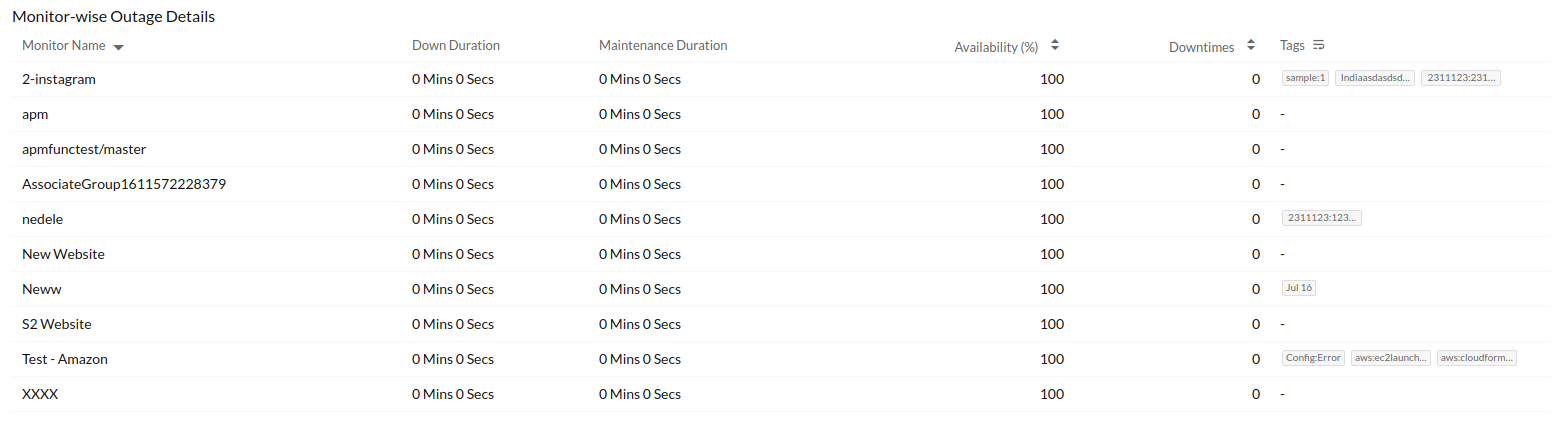The height and width of the screenshot is (426, 1559).
Task: Open the S2 Website monitor
Action: point(57,324)
